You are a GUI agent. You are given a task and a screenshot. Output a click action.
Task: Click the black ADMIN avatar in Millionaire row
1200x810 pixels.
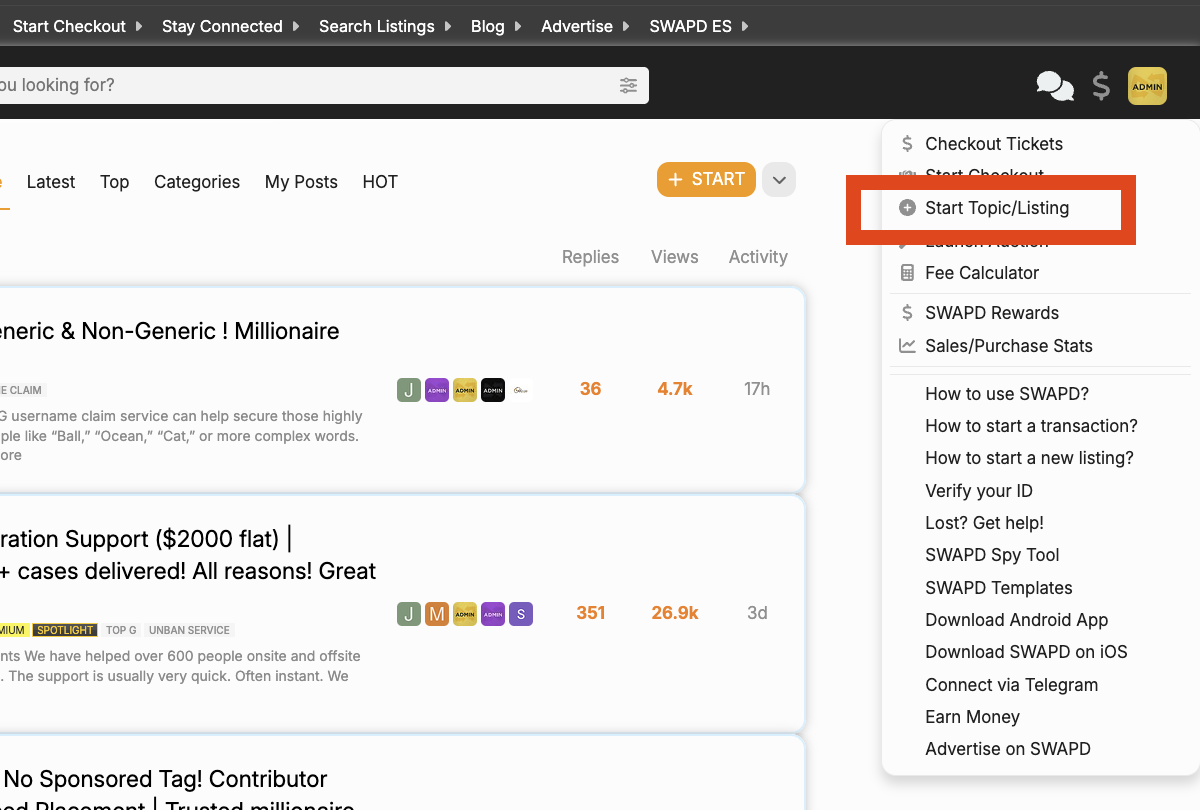(493, 390)
